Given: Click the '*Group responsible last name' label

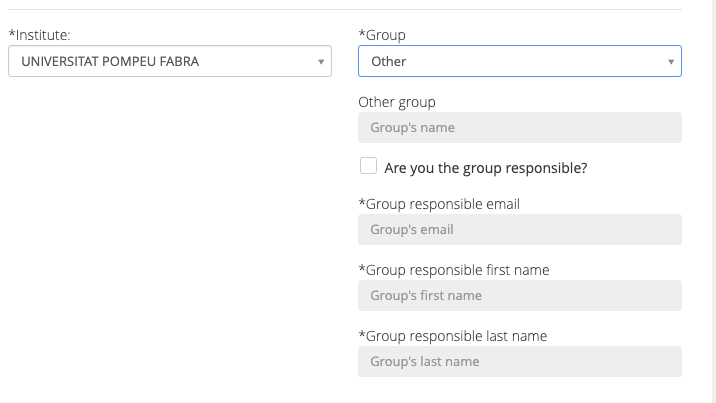Looking at the screenshot, I should [452, 336].
